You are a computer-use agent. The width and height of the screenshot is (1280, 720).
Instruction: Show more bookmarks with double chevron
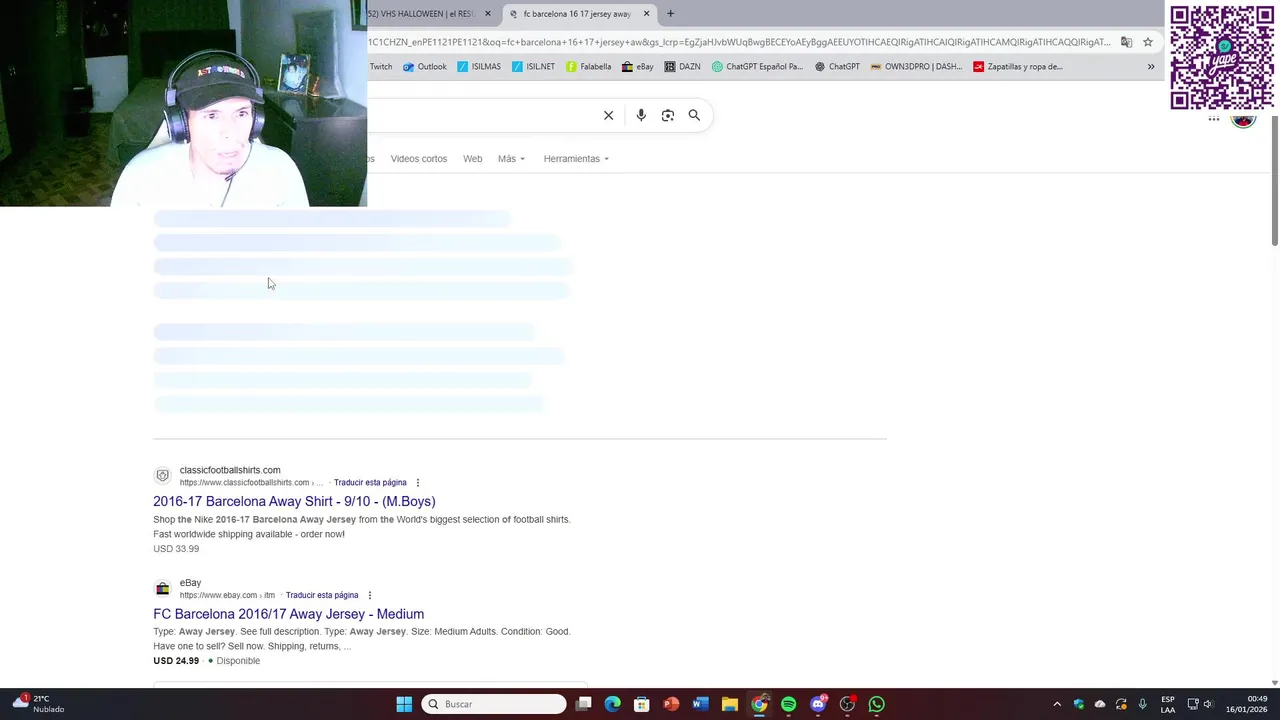coord(1151,67)
